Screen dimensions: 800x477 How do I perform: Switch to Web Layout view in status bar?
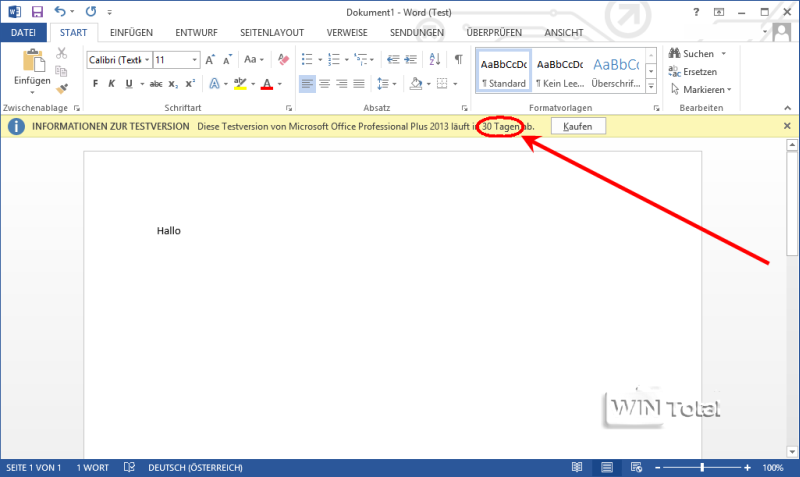(636, 467)
